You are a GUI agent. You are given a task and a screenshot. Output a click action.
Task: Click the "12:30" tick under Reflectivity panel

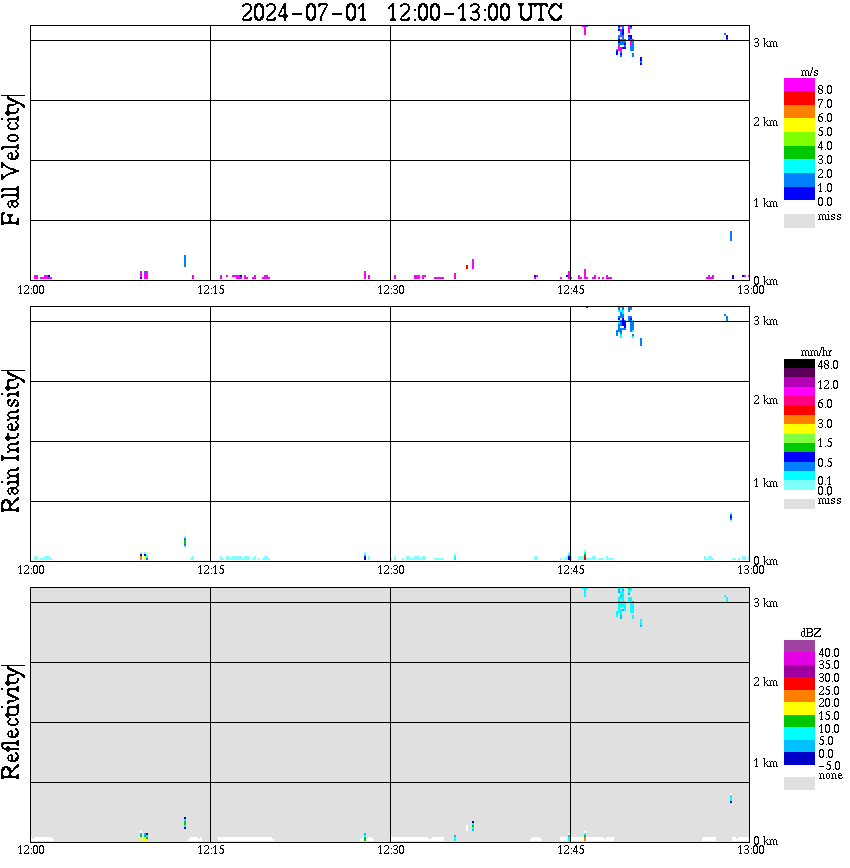pyautogui.click(x=391, y=850)
